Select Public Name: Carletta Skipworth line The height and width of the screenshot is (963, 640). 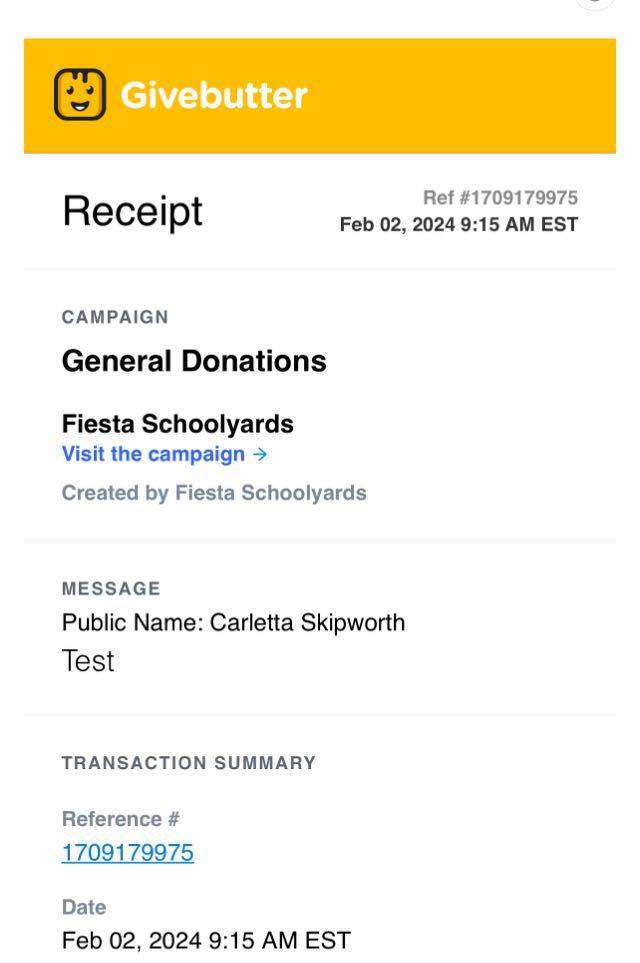click(x=233, y=622)
